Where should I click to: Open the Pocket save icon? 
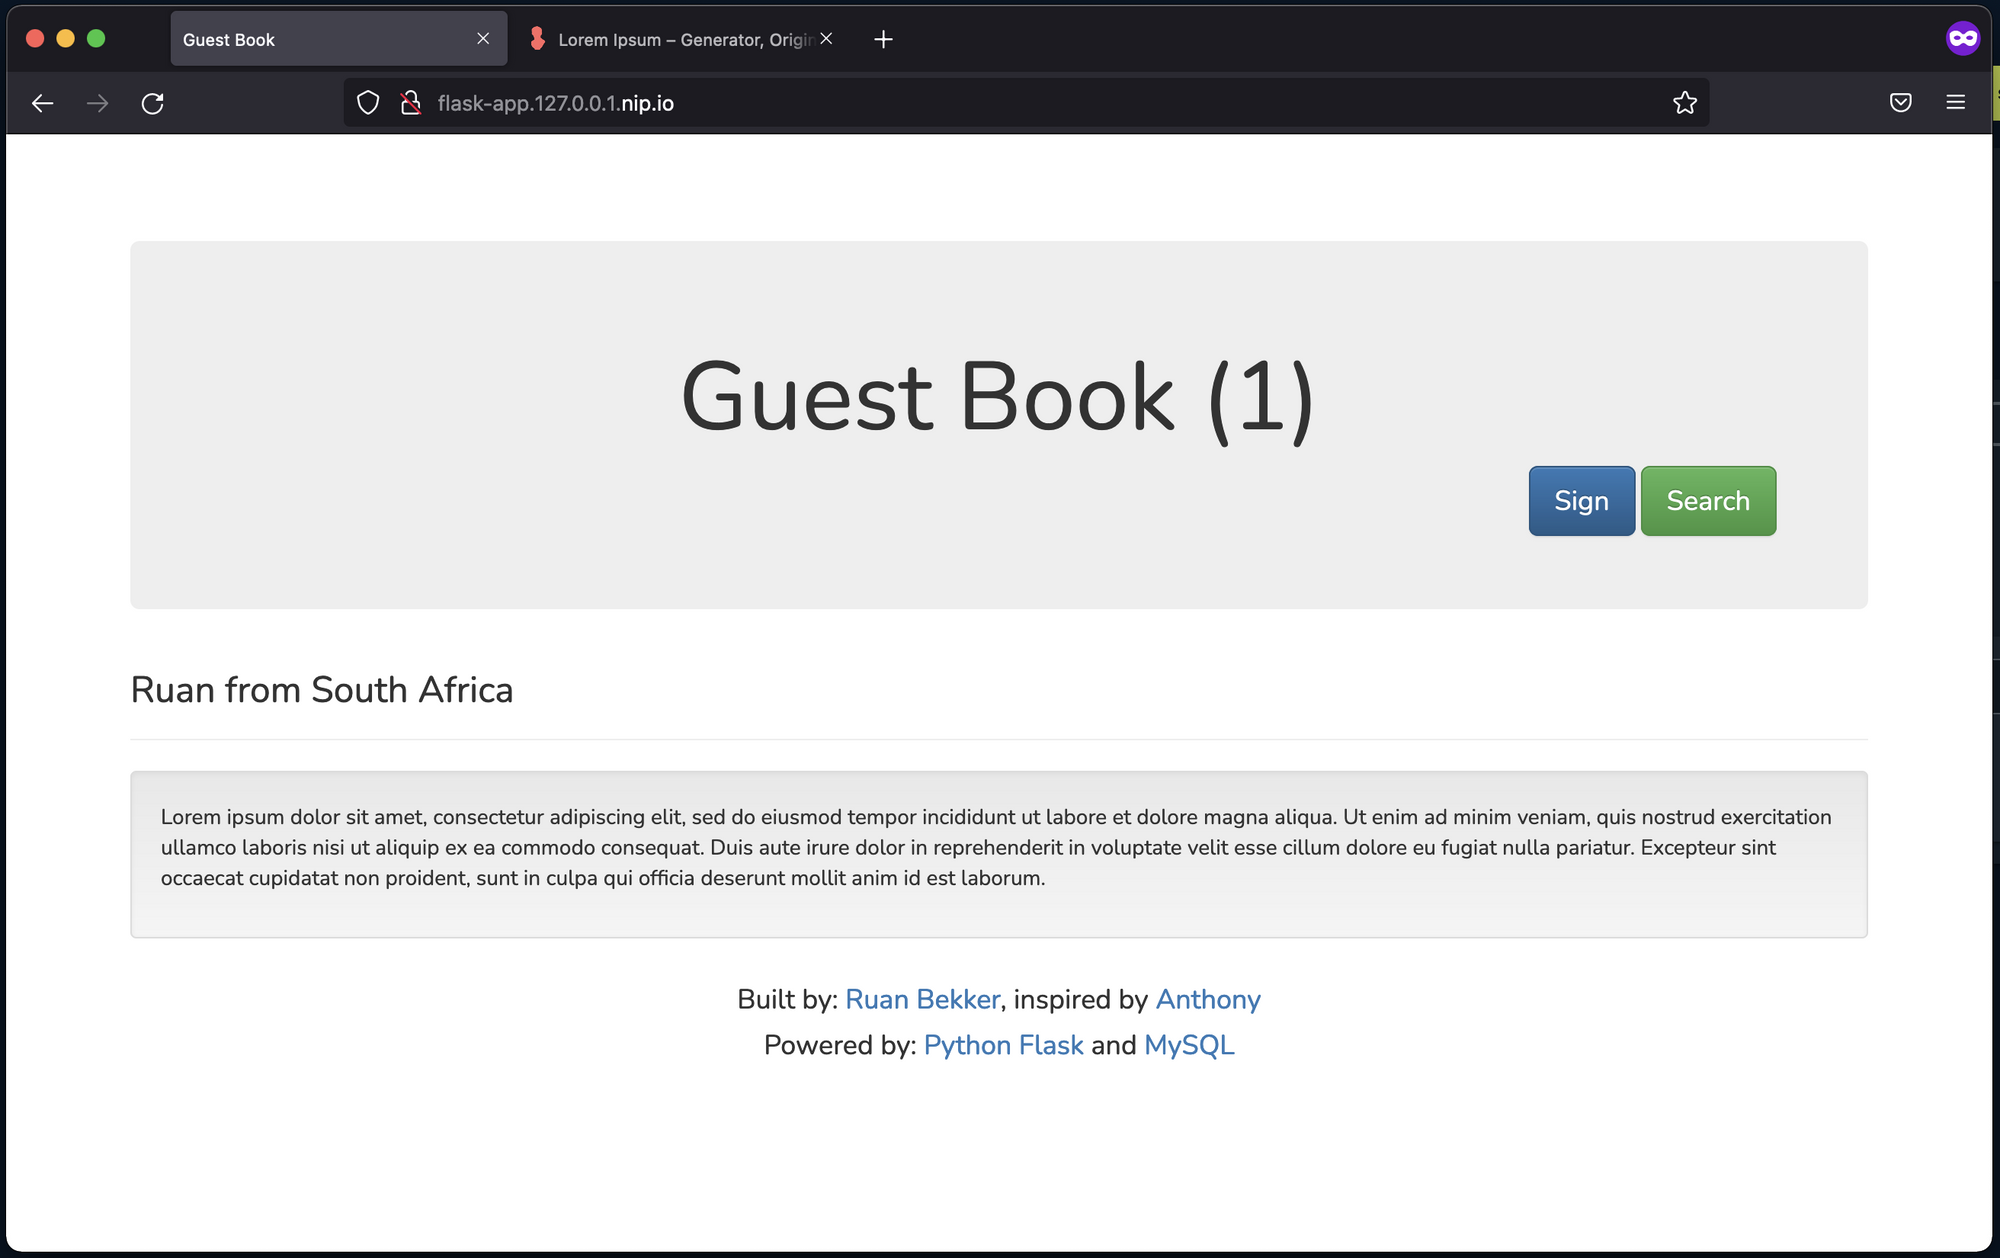tap(1900, 103)
